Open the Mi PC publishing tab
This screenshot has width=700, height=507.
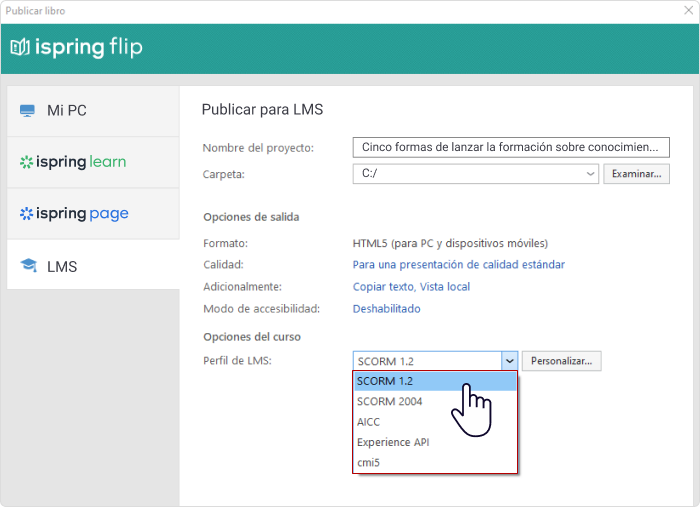pyautogui.click(x=93, y=111)
